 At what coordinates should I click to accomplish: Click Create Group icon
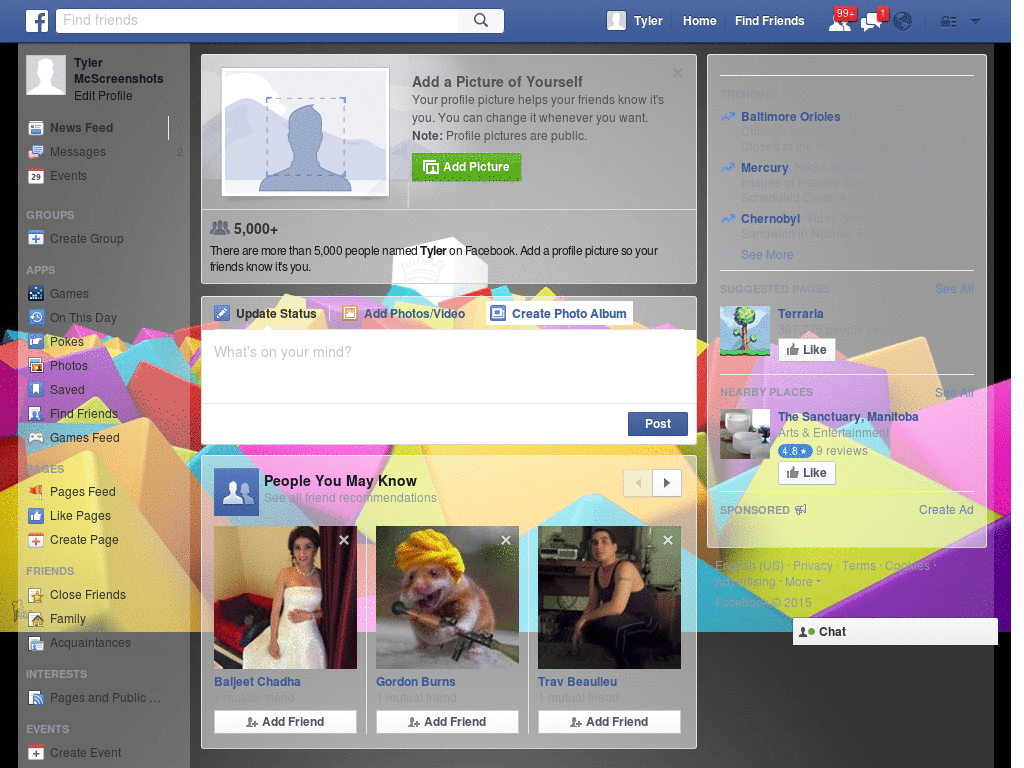pyautogui.click(x=36, y=238)
